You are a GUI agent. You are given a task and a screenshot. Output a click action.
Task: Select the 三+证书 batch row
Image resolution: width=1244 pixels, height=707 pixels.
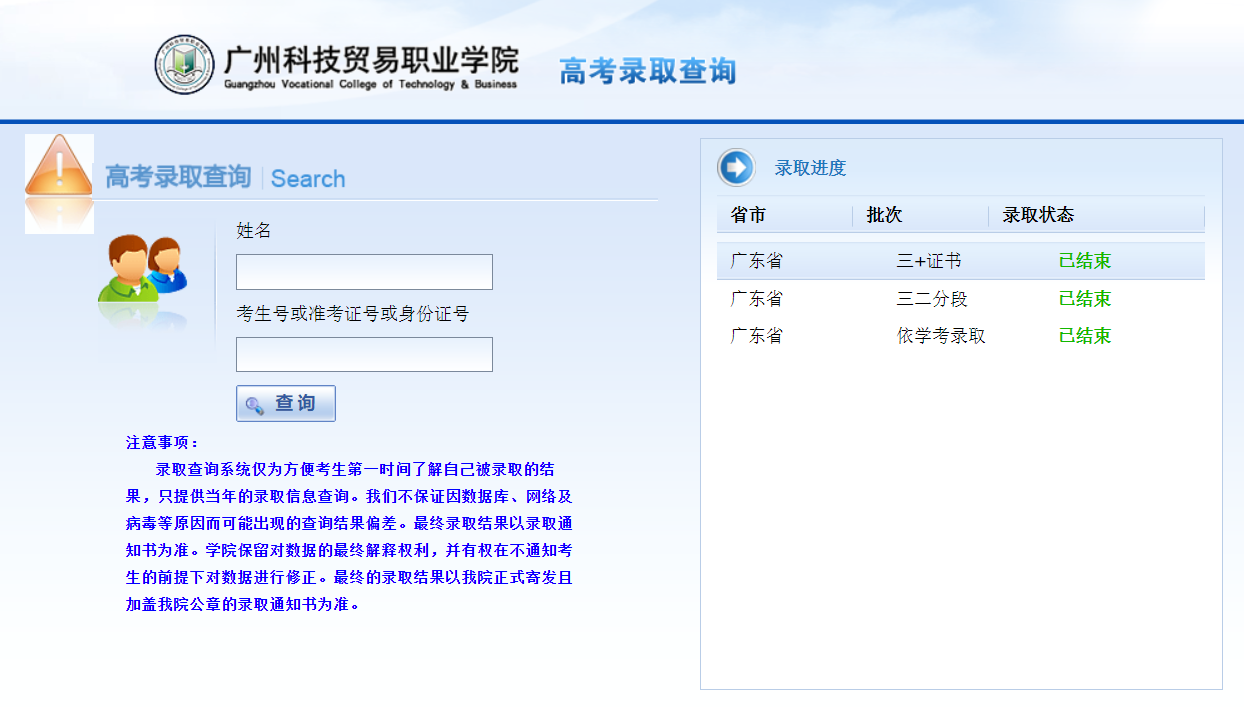928,261
